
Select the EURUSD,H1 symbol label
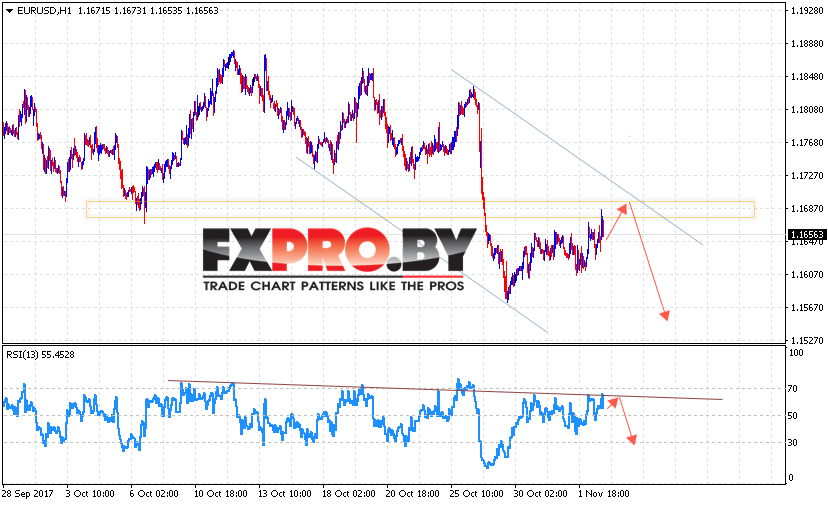pyautogui.click(x=44, y=11)
